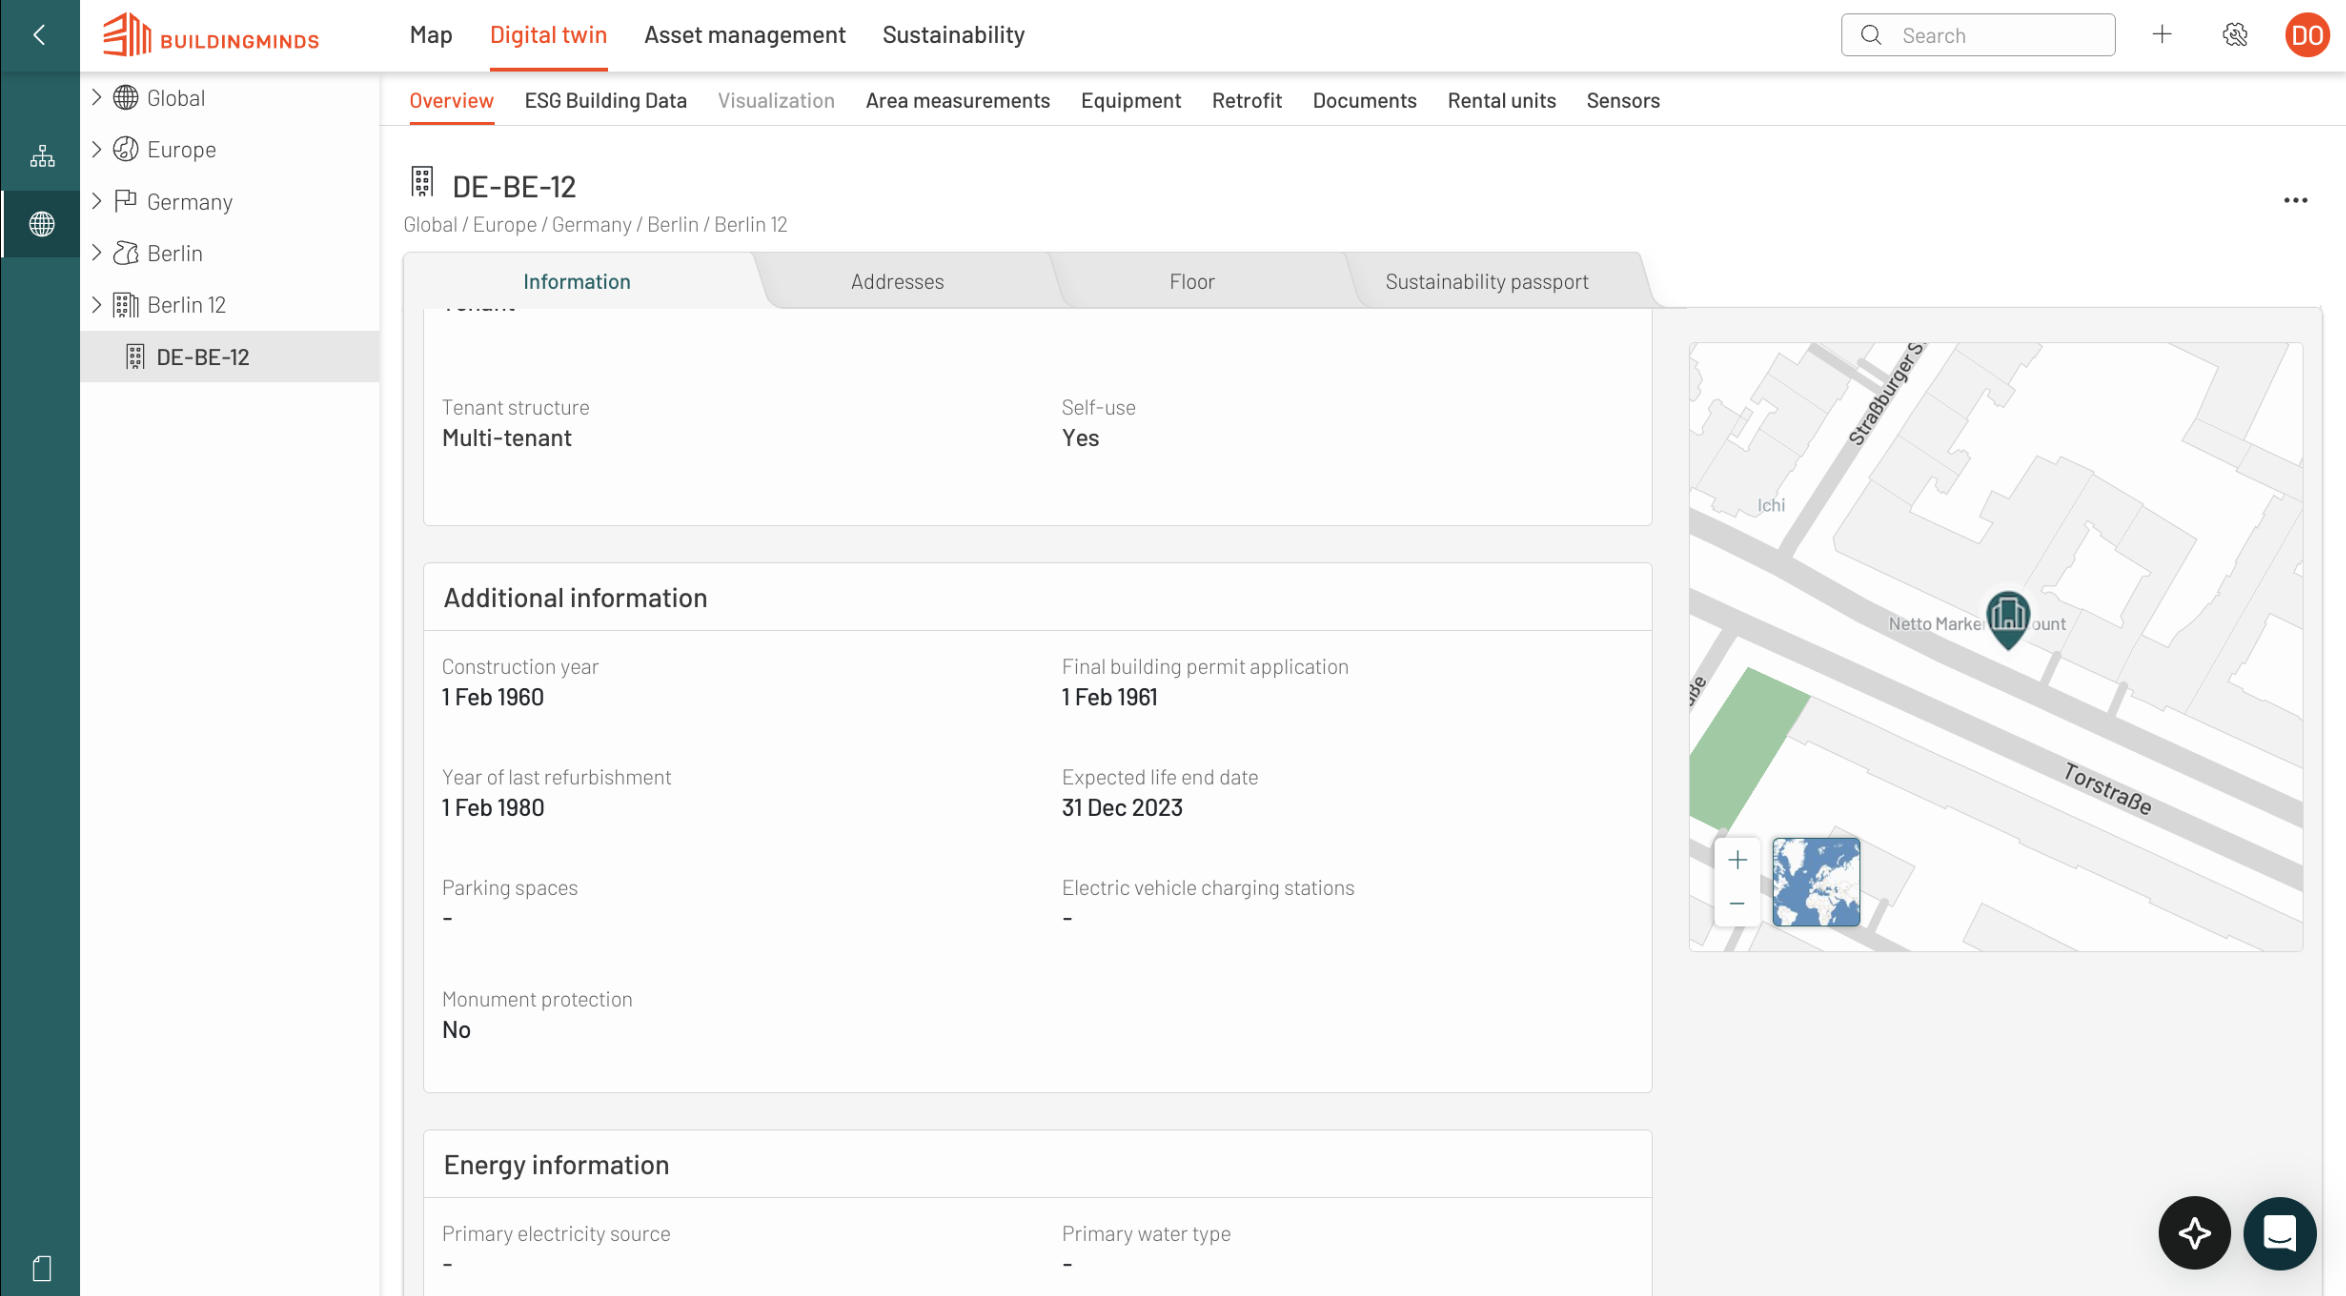Collapse sidebar with back arrow
The image size is (2346, 1296).
[39, 35]
